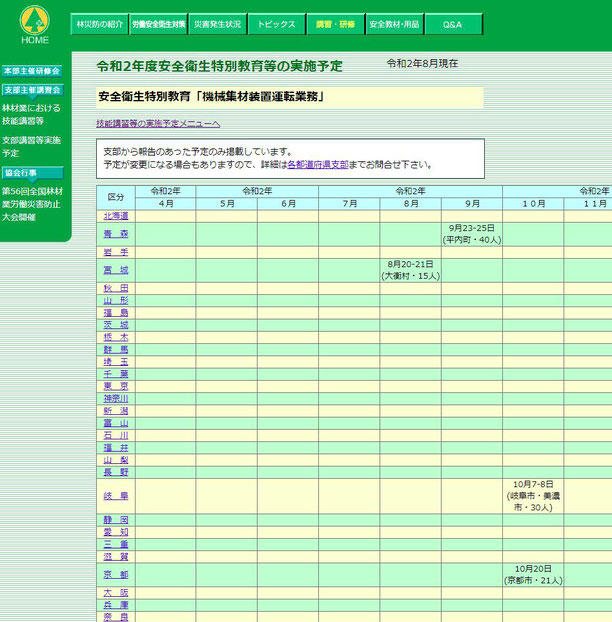The image size is (612, 622).
Task: Follow the 技能講習等の実施予定メニューへ link
Action: coord(158,123)
